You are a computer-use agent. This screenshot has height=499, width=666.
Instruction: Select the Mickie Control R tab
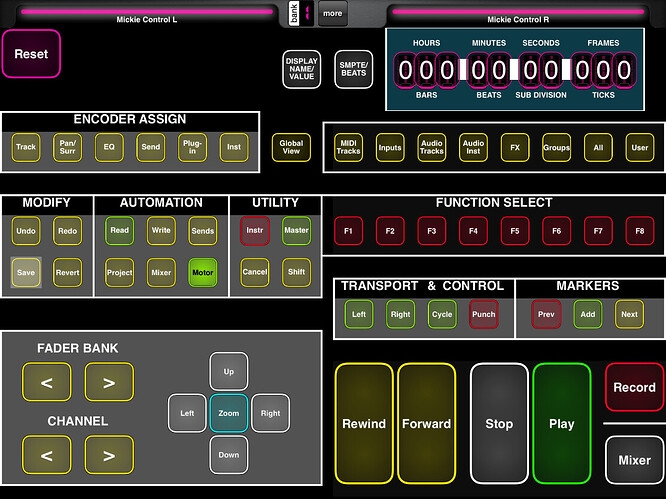[518, 15]
